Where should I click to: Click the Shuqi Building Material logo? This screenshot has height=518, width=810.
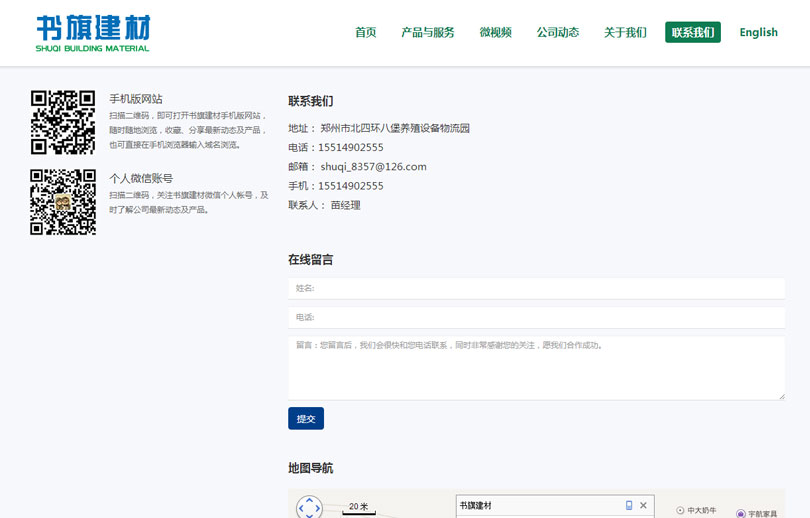tap(92, 33)
